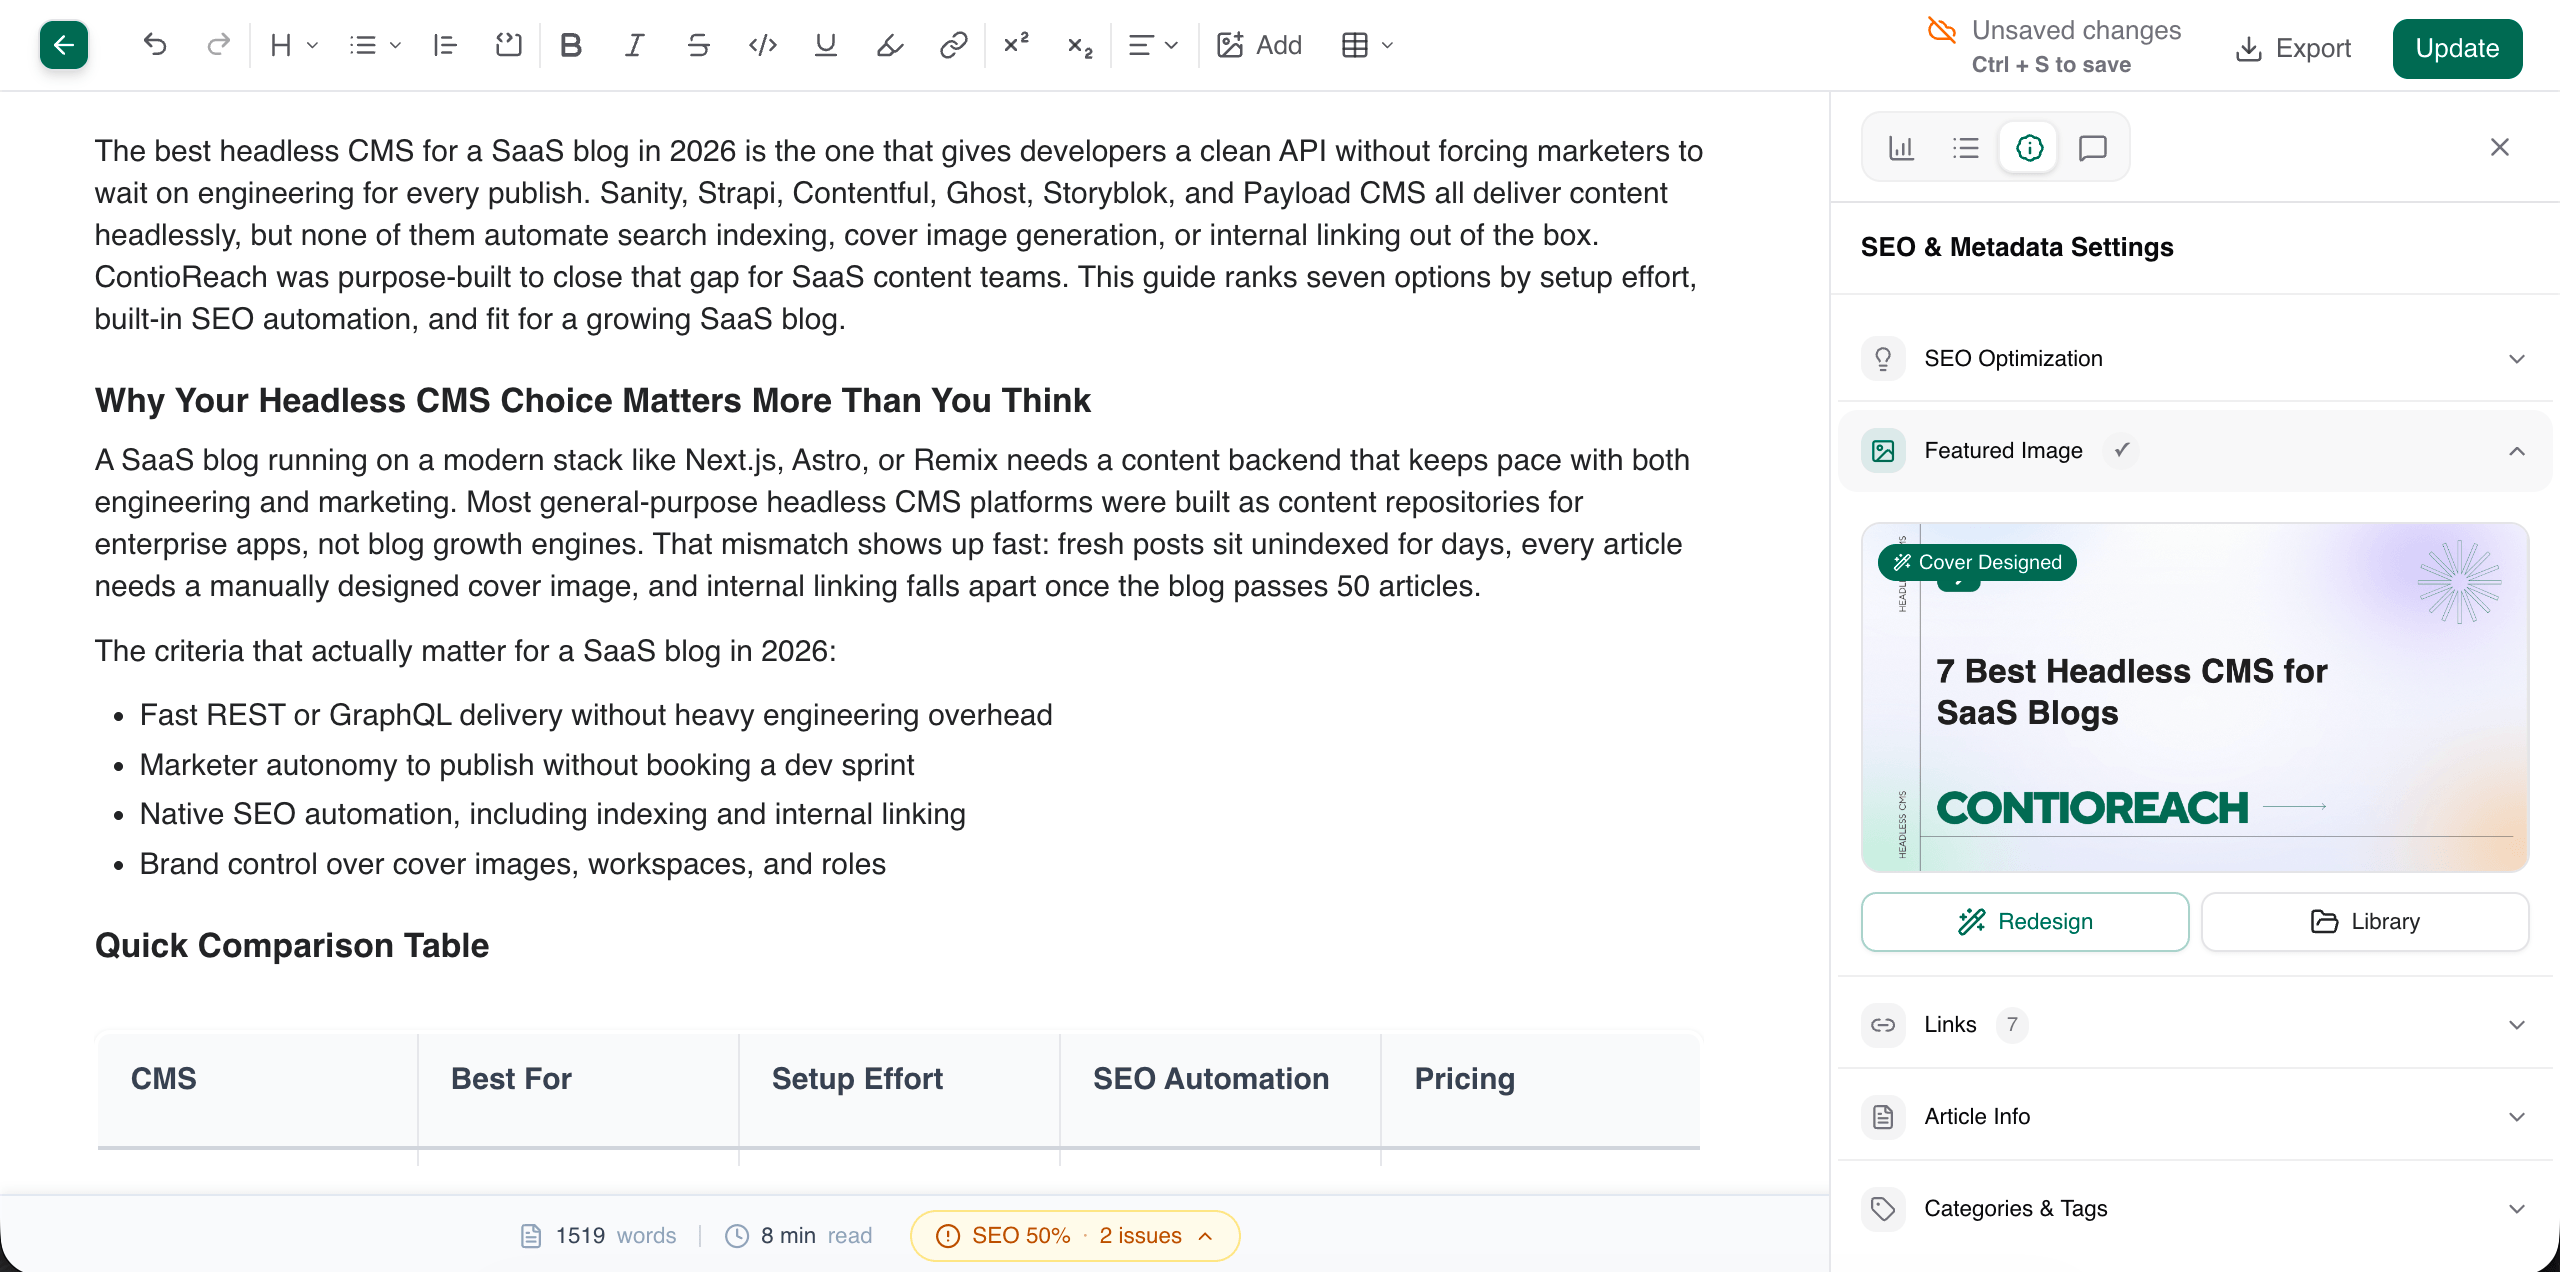
Task: Click the Links chain icon
Action: (x=1883, y=1024)
